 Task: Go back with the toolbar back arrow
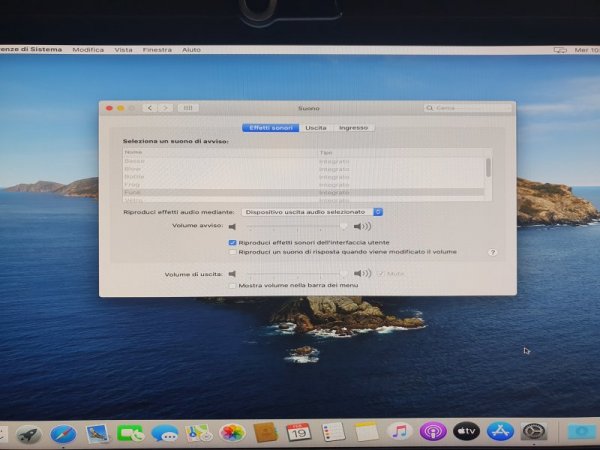pos(150,108)
